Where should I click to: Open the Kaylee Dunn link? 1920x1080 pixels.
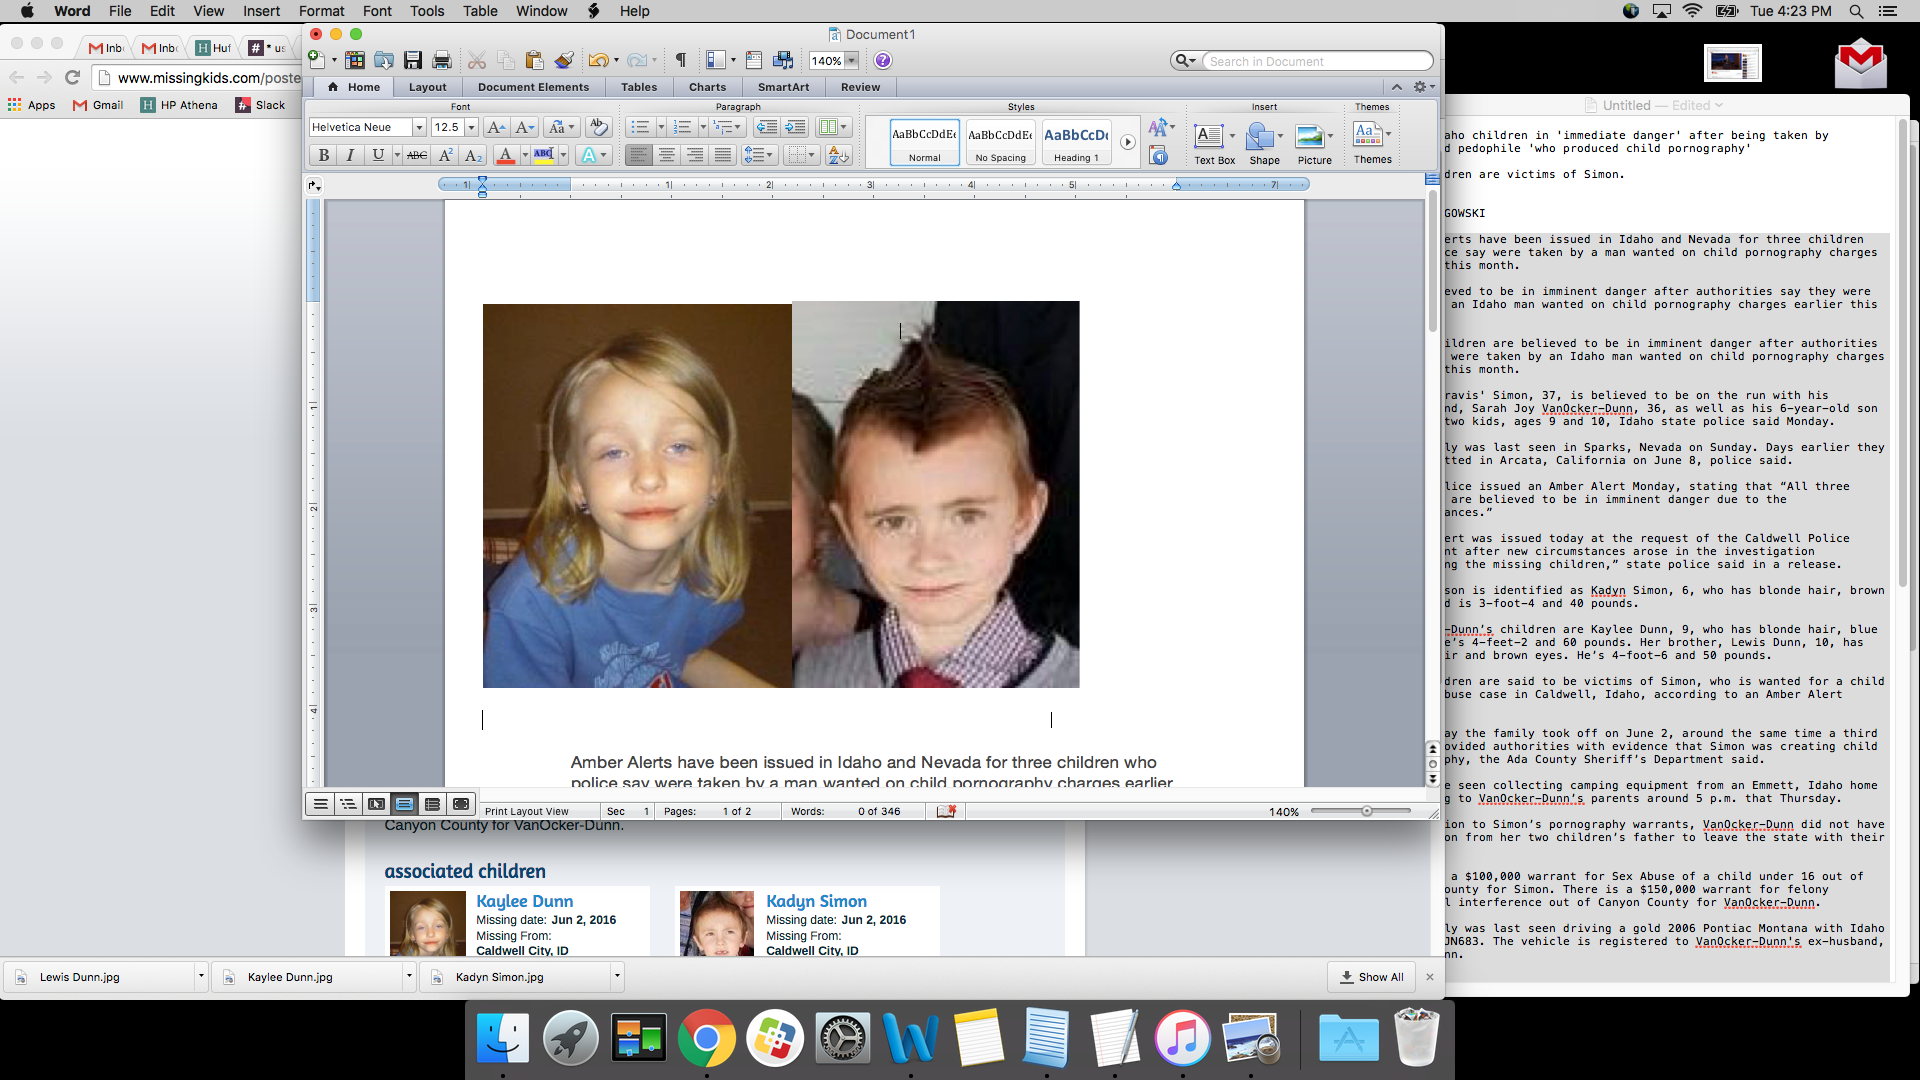(x=524, y=901)
